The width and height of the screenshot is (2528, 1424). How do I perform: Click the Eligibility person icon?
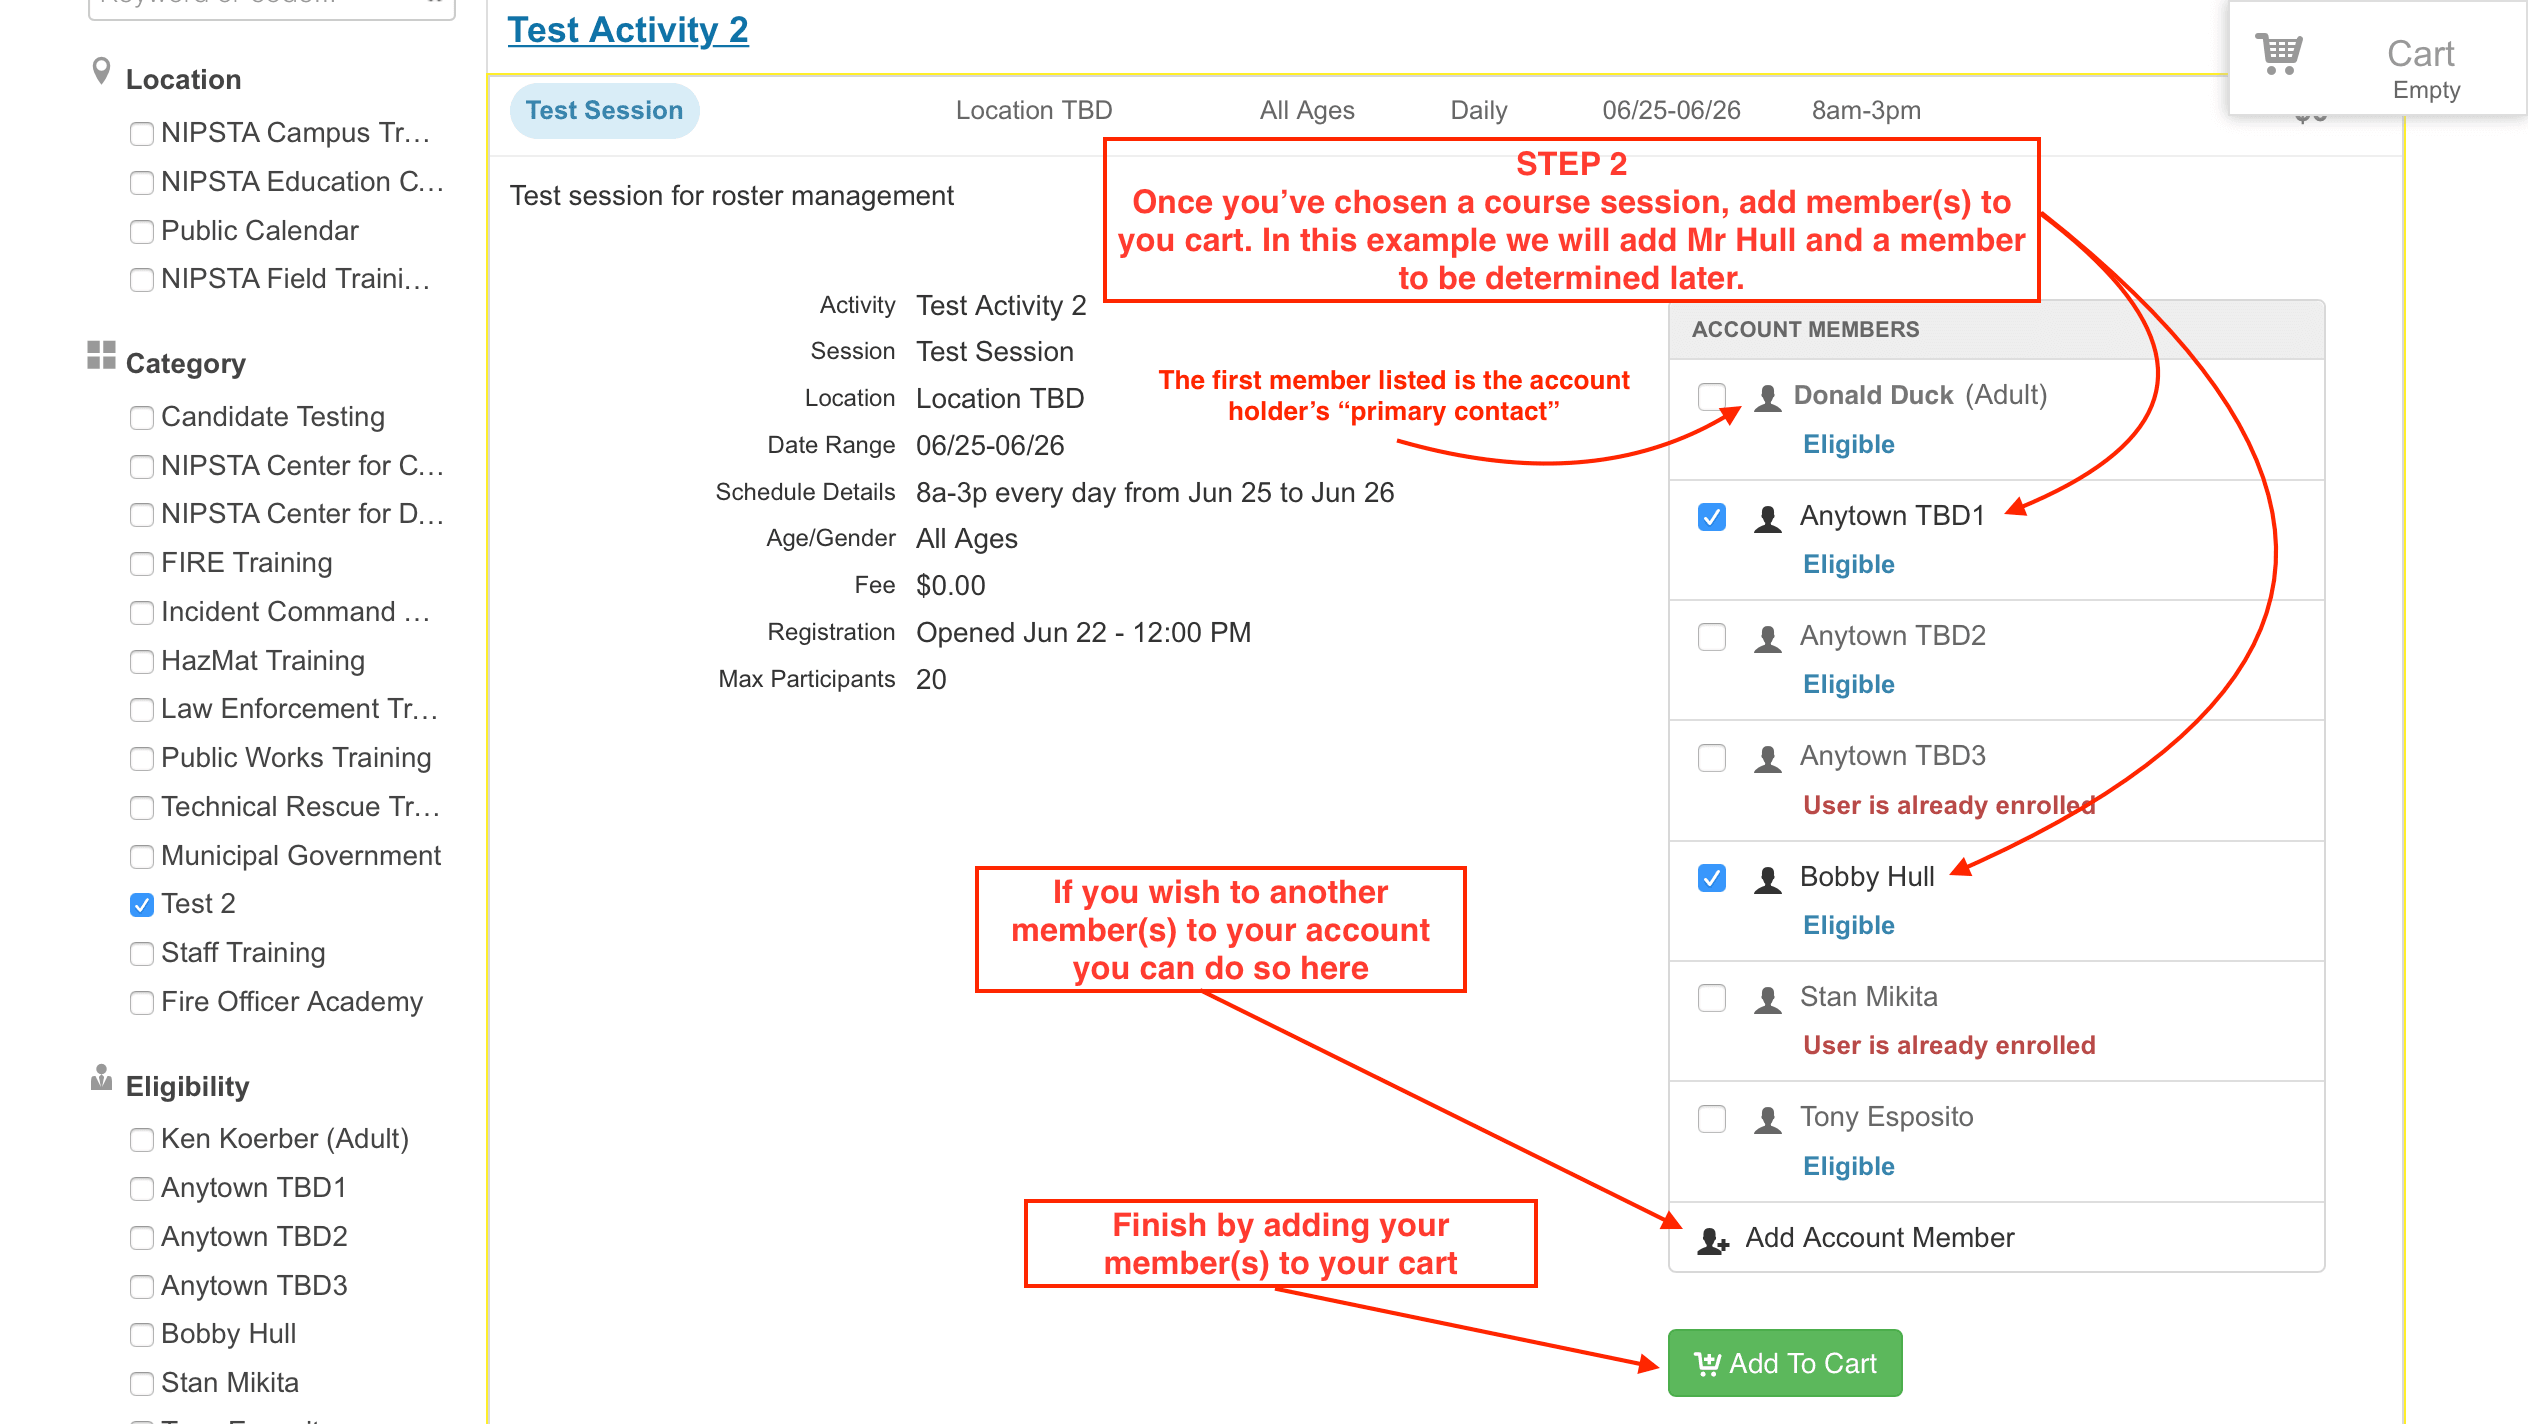click(x=101, y=1078)
